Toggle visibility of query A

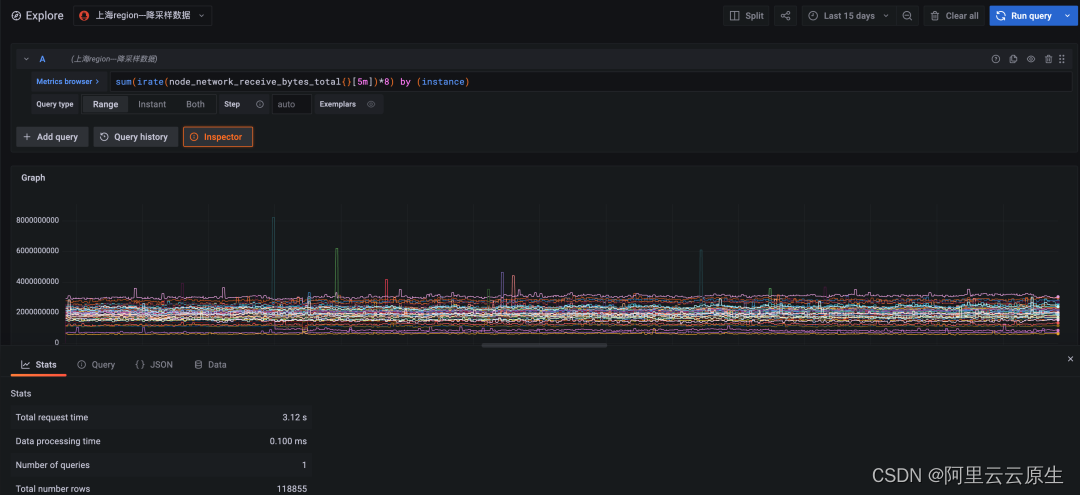click(1031, 59)
